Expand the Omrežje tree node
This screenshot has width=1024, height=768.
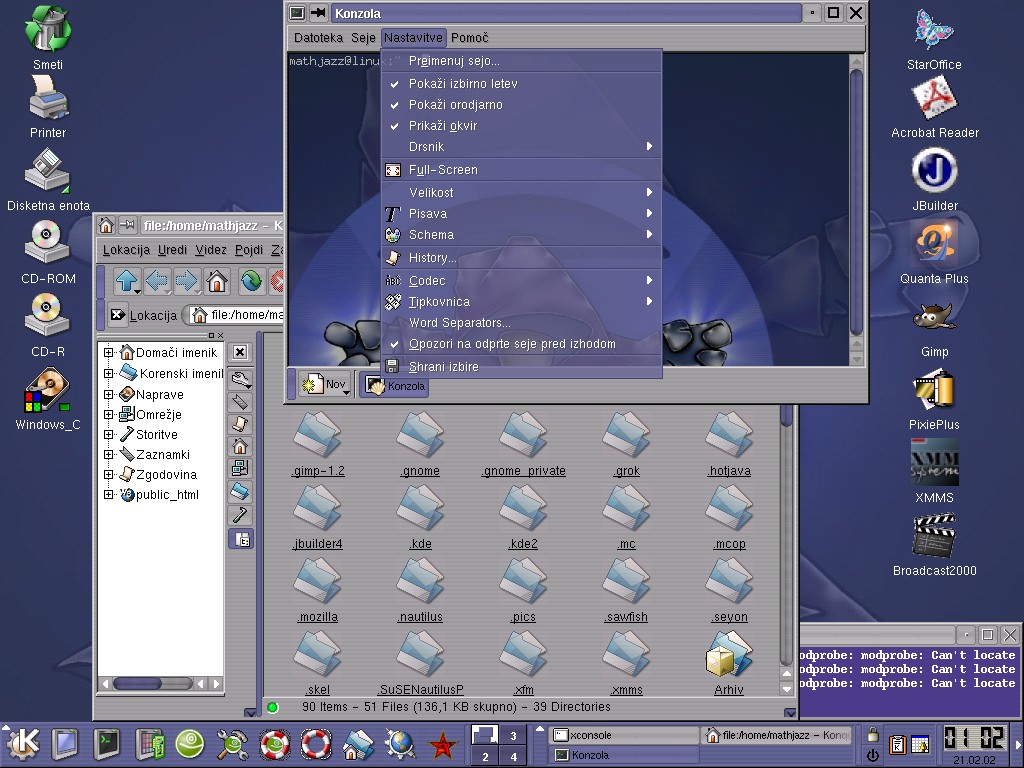[x=108, y=414]
